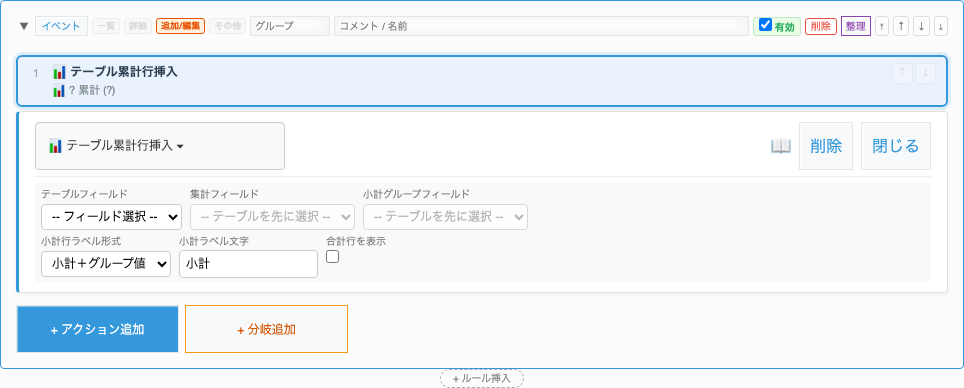The height and width of the screenshot is (388, 964).
Task: Move rule up one with large up arrow
Action: click(901, 26)
